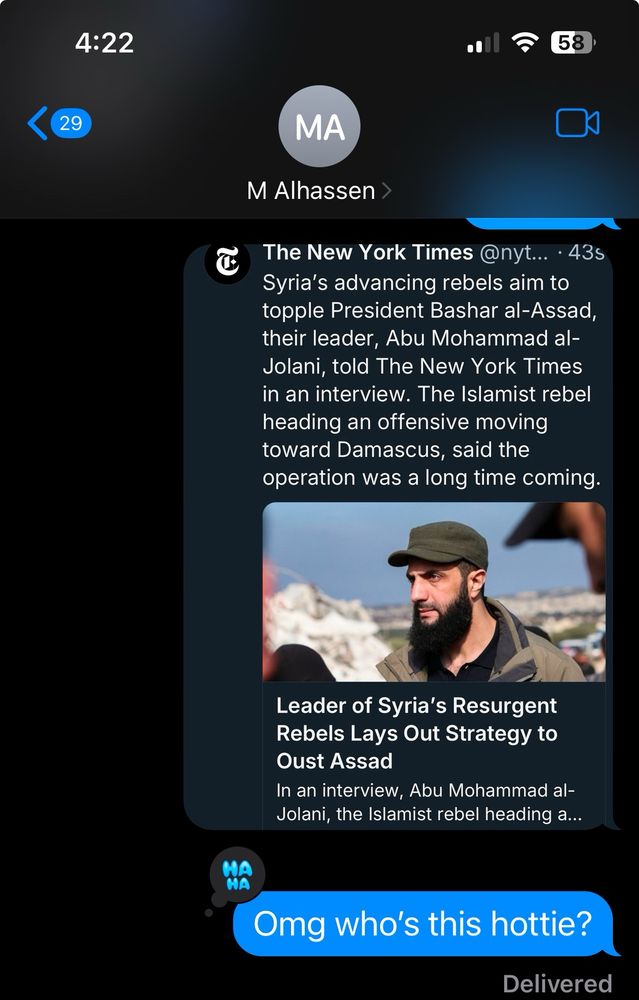Tap the back arrow to conversations list
This screenshot has width=639, height=1000.
[38, 123]
